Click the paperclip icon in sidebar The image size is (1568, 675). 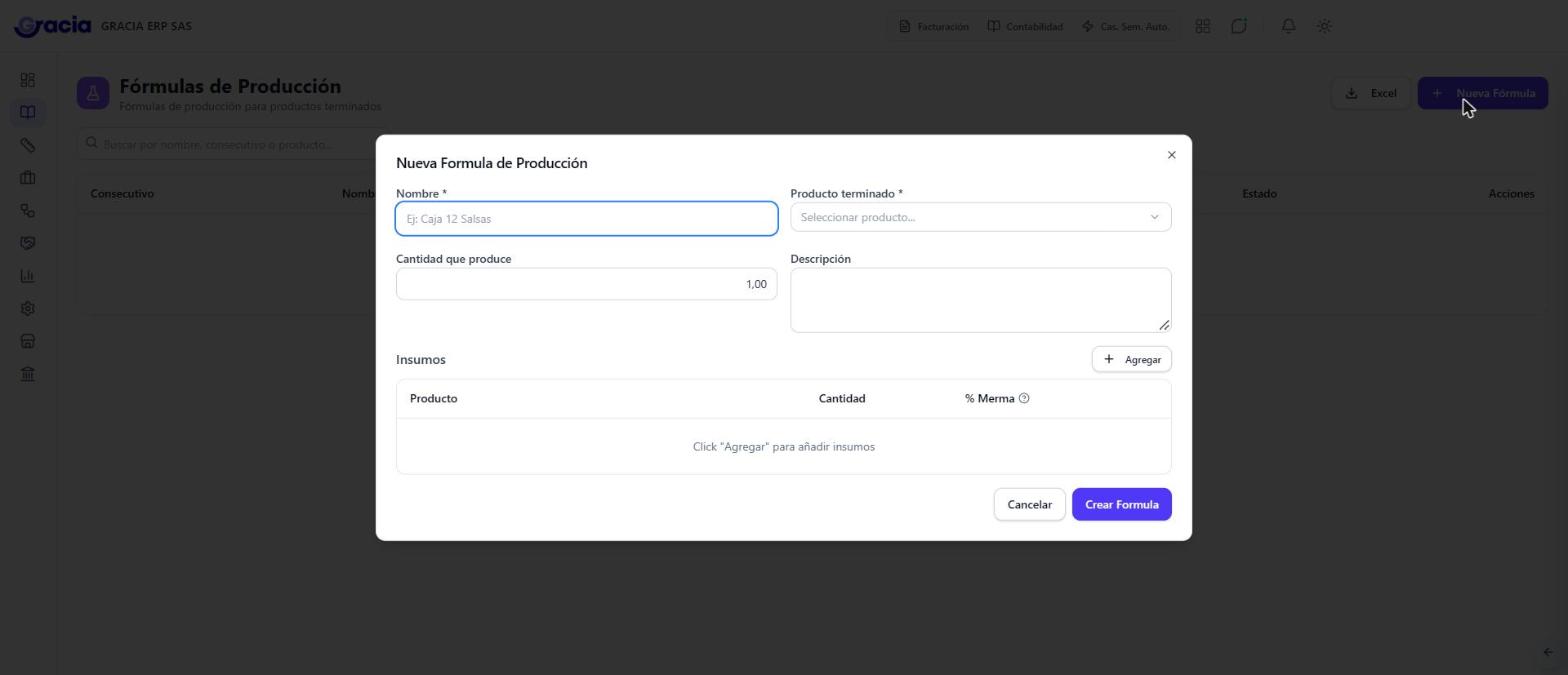pos(28,145)
